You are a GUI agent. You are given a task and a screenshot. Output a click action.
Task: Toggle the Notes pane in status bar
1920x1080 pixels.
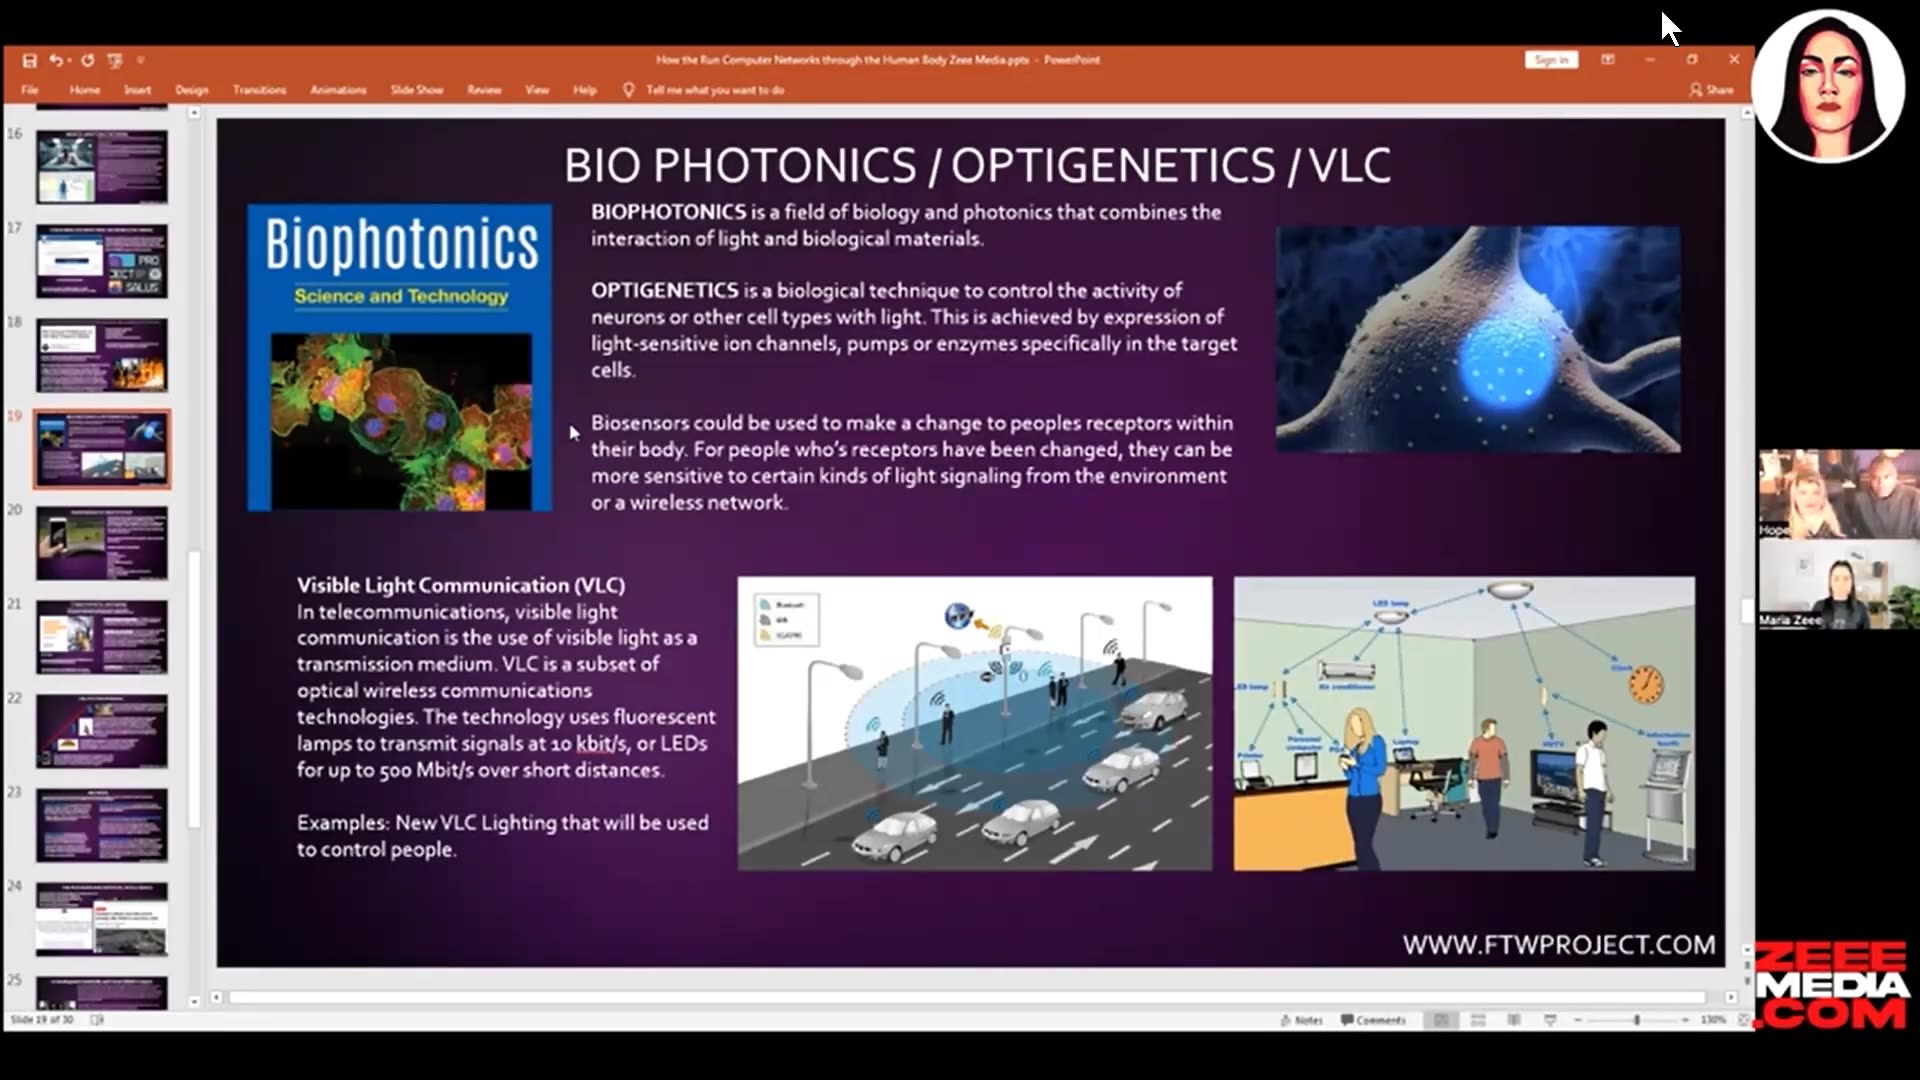coord(1302,1020)
